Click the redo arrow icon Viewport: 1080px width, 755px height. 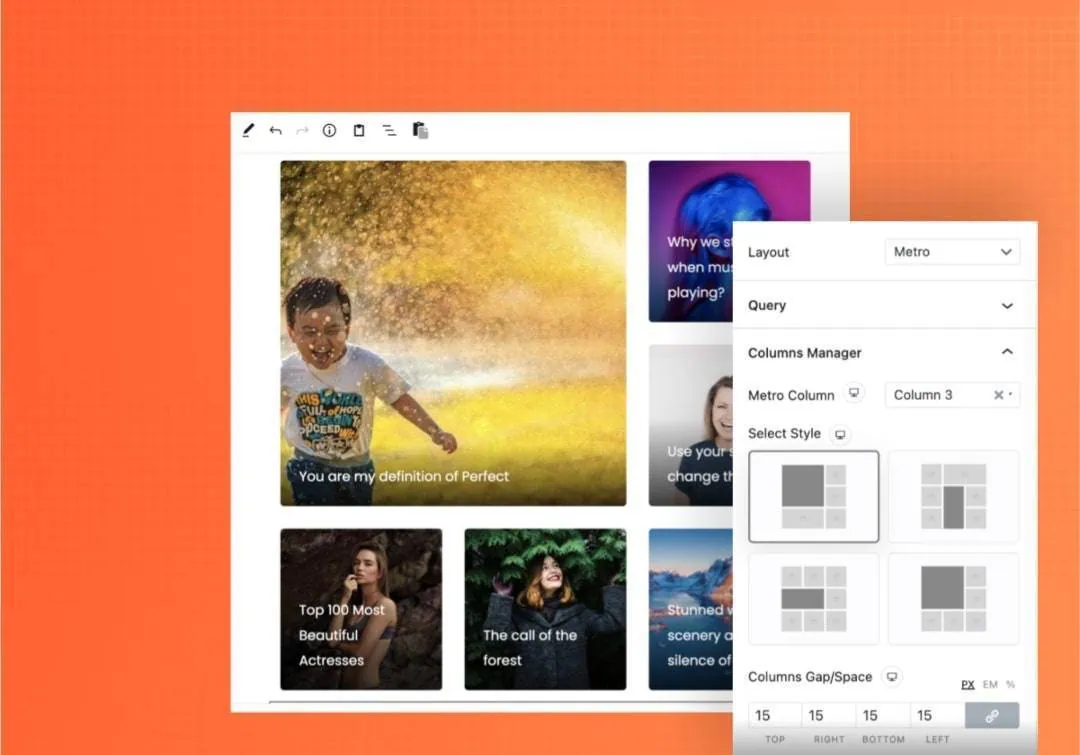[302, 130]
